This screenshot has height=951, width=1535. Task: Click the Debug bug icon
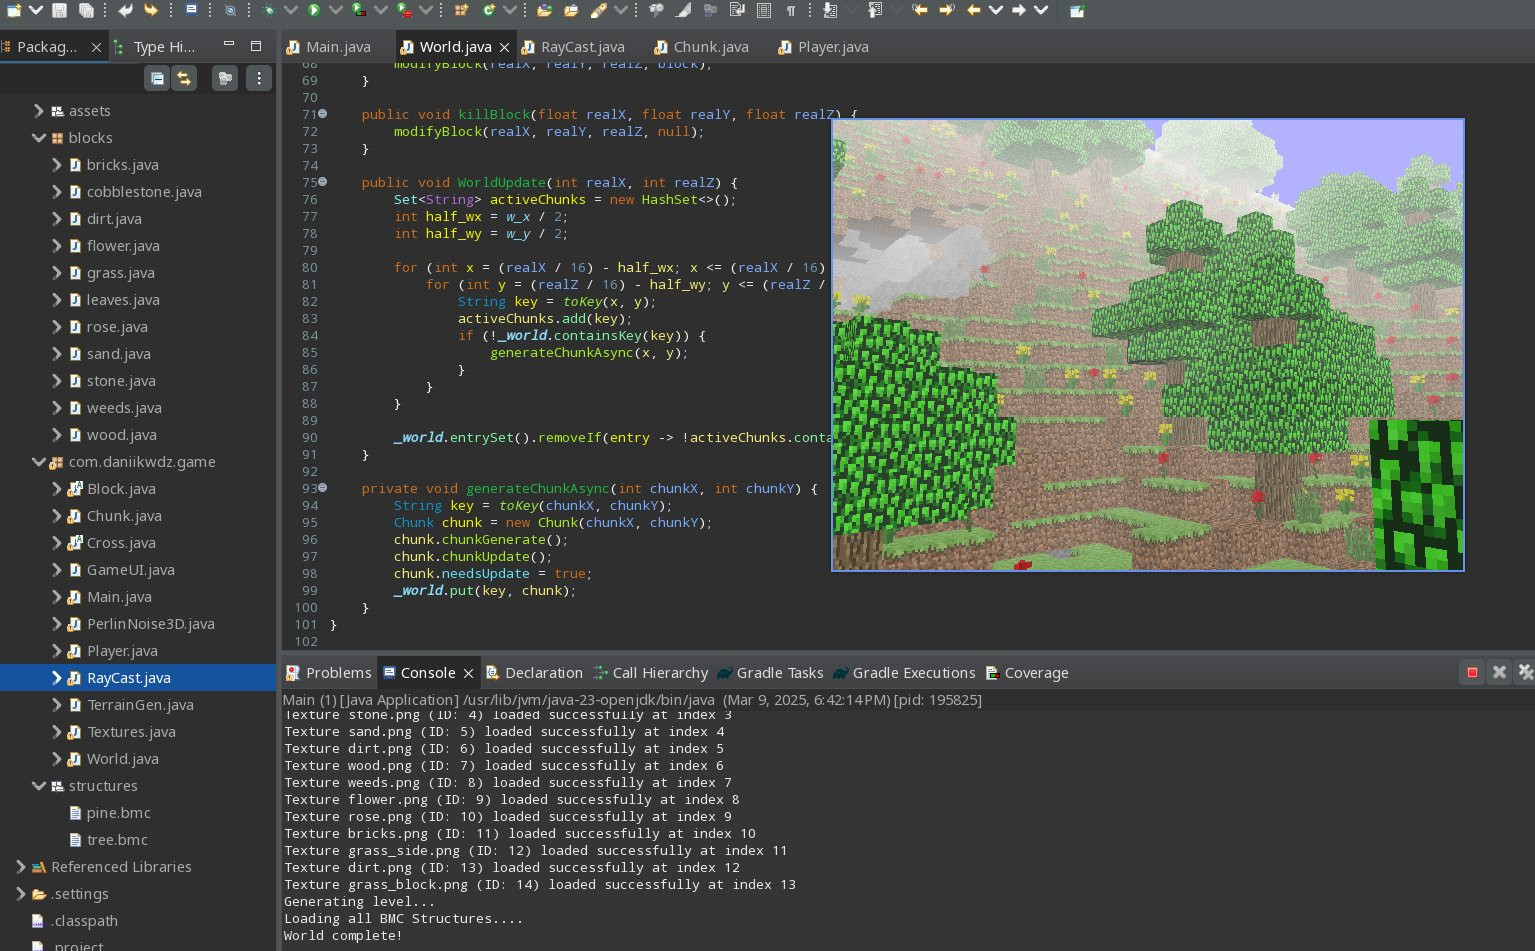click(x=268, y=10)
